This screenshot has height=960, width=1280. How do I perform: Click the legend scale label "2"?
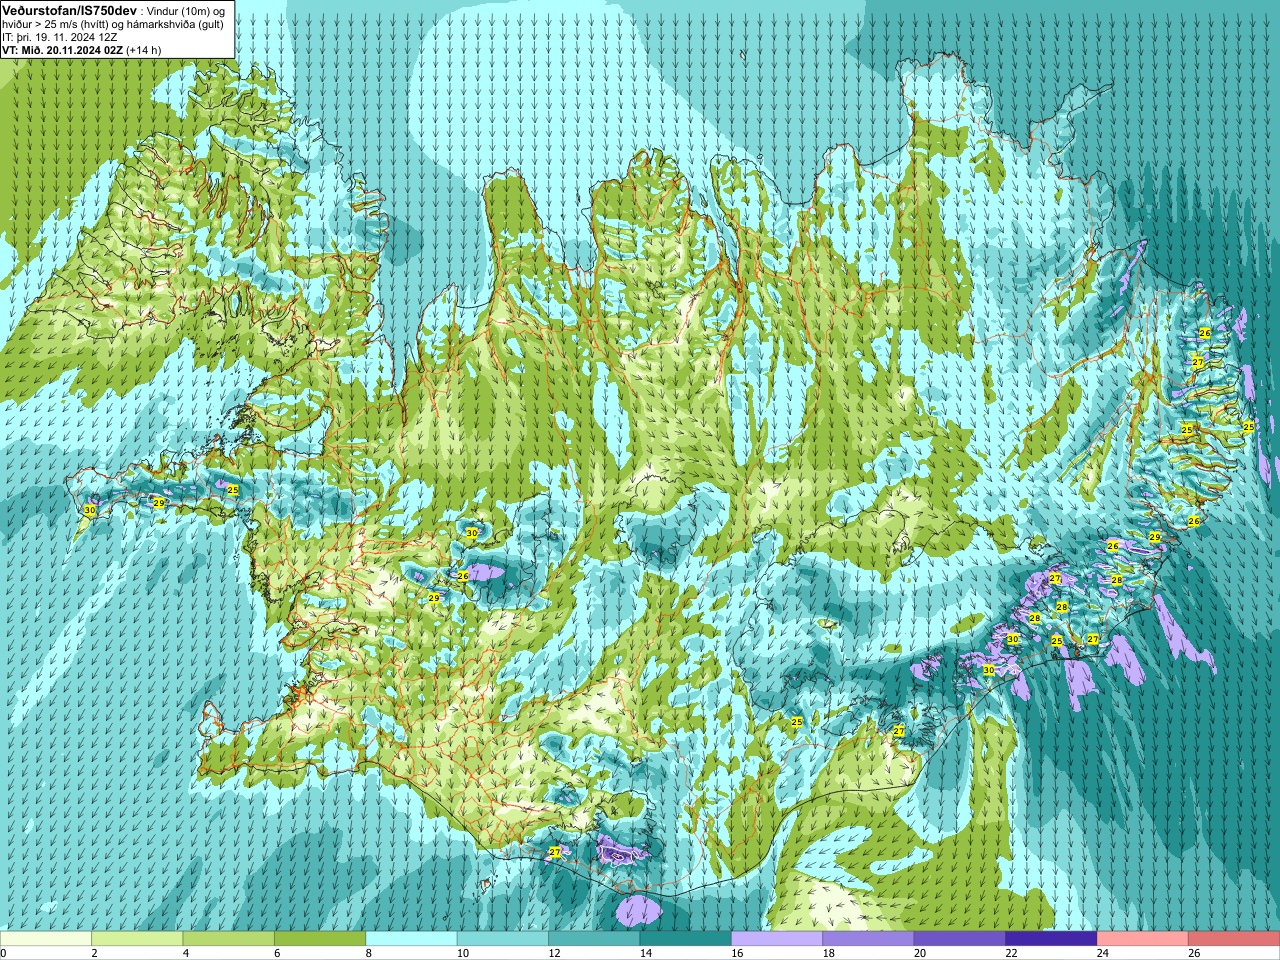point(94,953)
